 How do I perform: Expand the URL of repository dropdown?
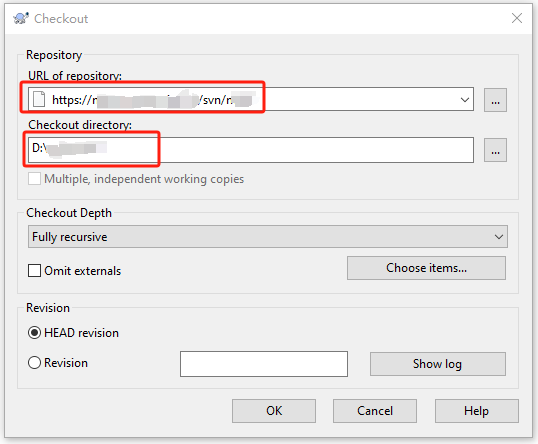pos(465,100)
